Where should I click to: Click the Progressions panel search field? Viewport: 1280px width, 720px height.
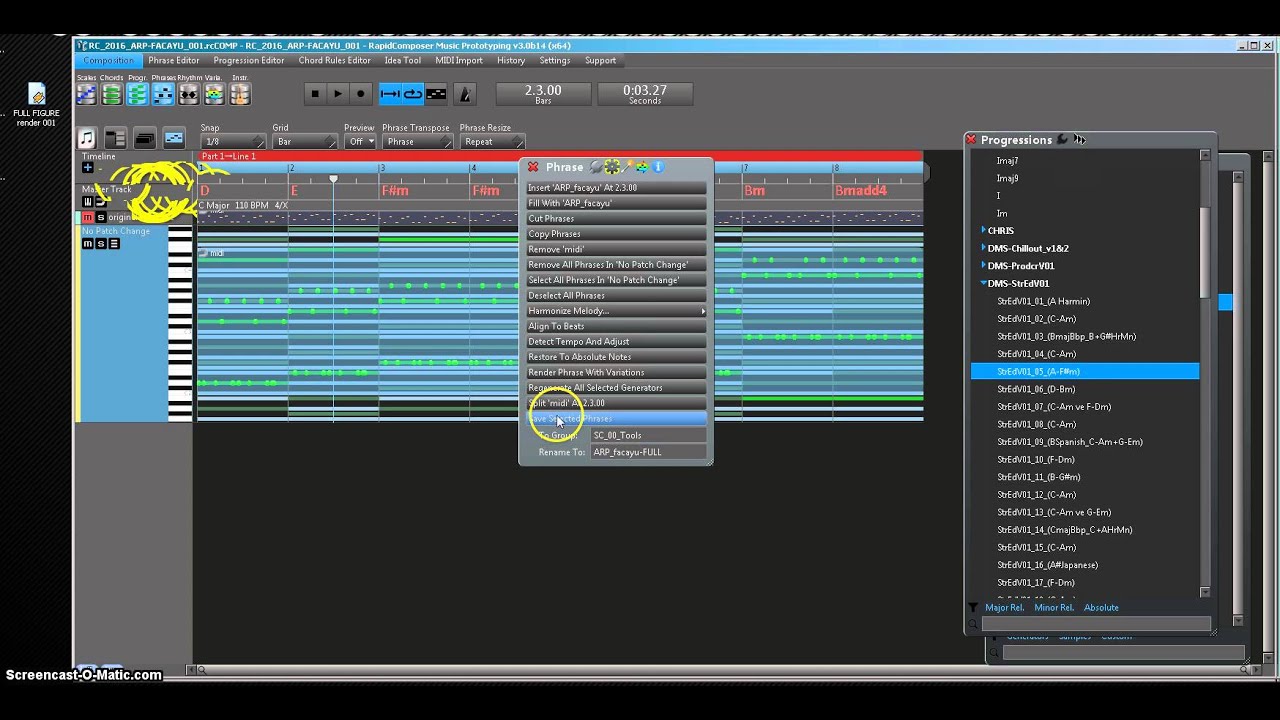click(1096, 624)
